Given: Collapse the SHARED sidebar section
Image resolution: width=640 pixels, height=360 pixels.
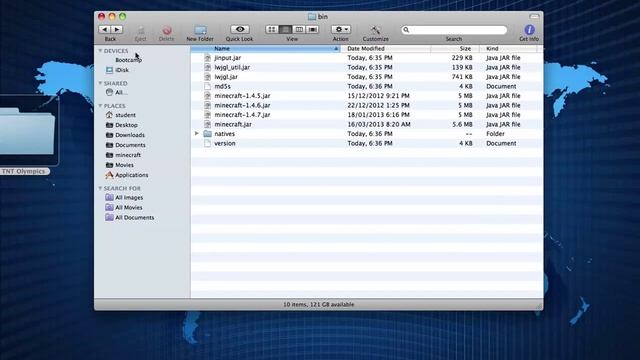Looking at the screenshot, I should coord(100,83).
